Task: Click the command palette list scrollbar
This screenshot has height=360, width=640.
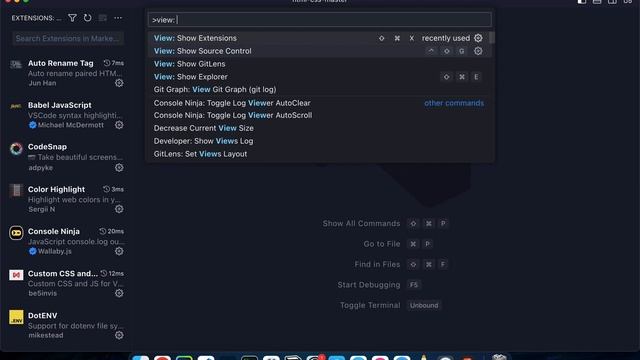Action: tap(492, 38)
